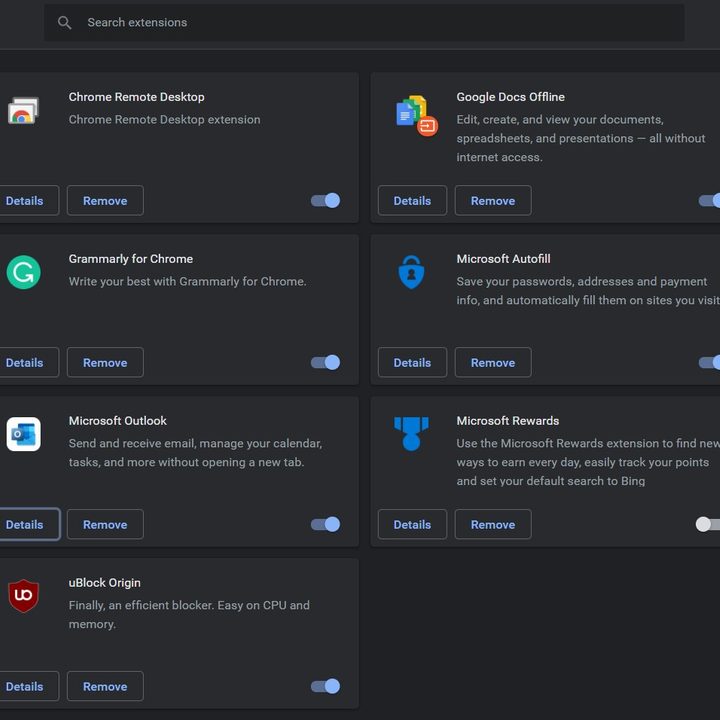The image size is (720, 720).
Task: Click the Grammarly for Chrome green icon
Action: 23,272
